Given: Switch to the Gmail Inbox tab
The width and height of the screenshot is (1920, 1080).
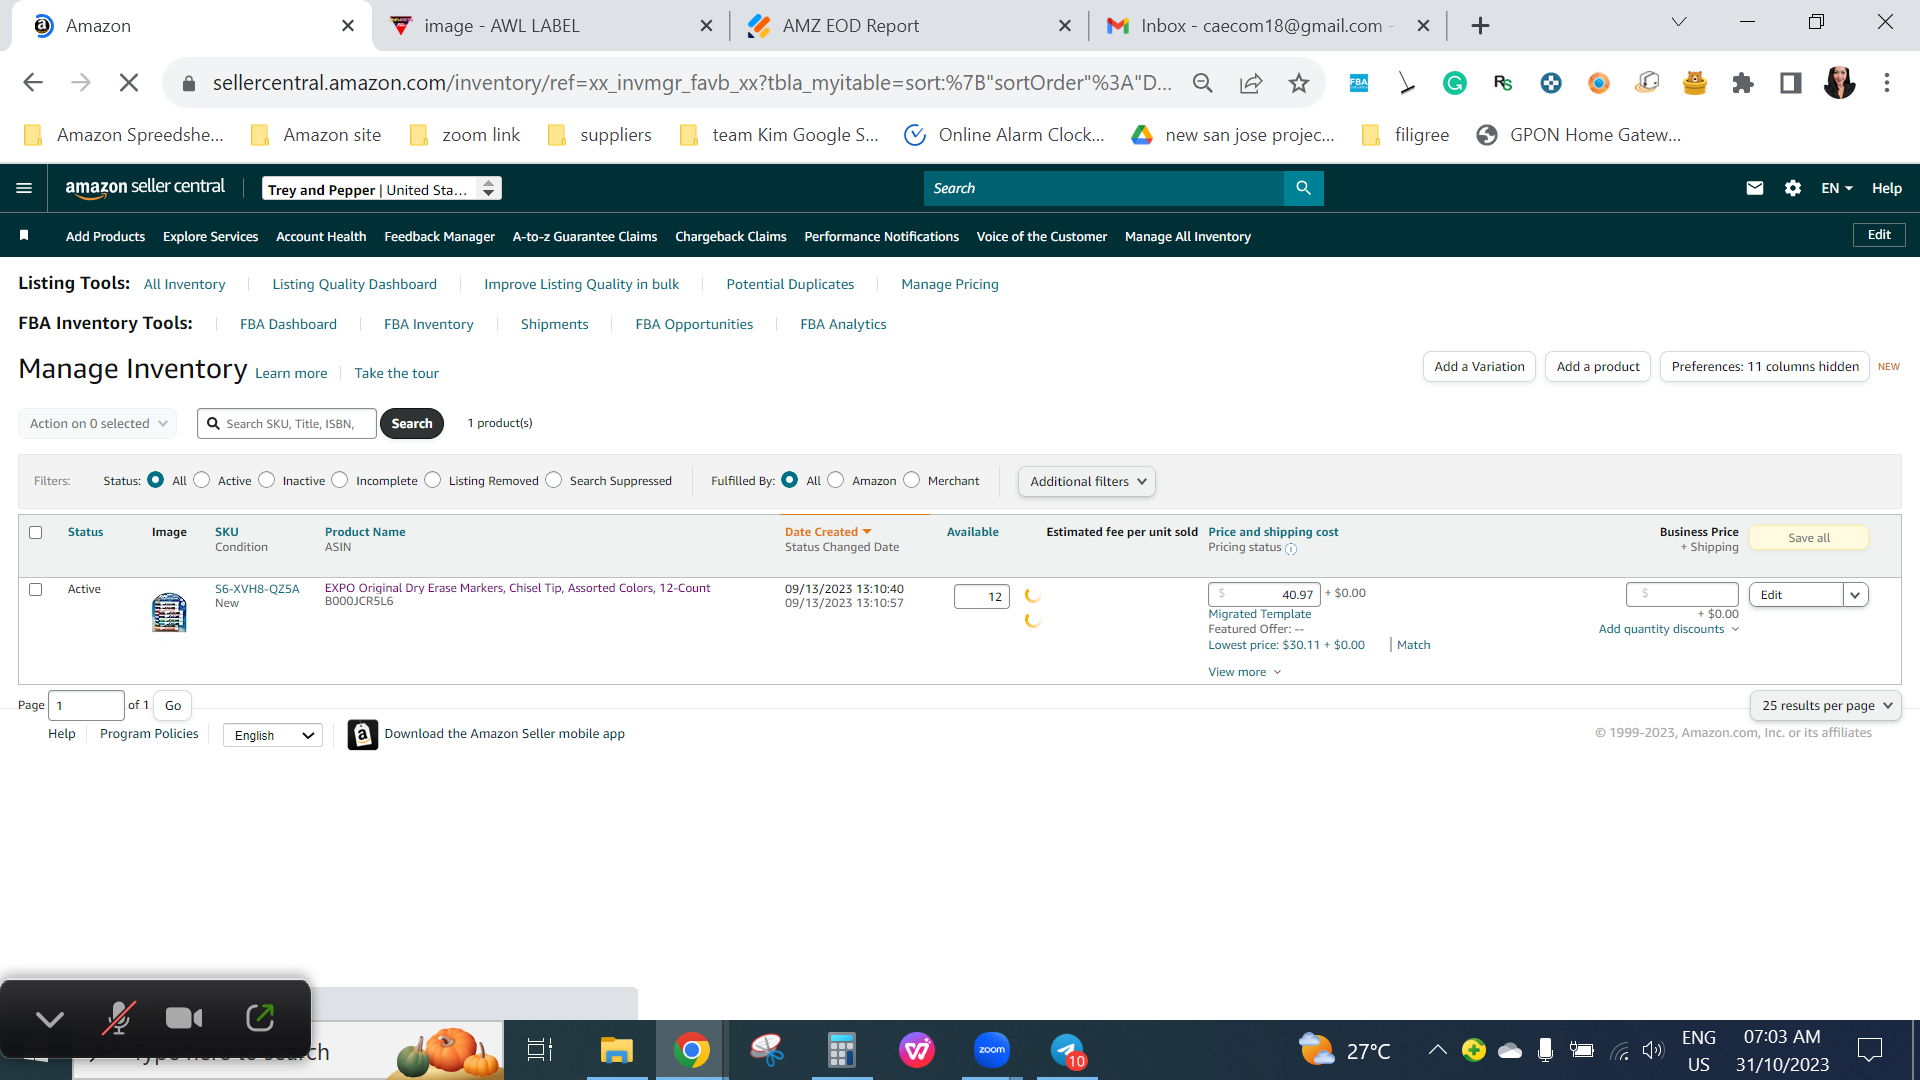Looking at the screenshot, I should 1267,26.
